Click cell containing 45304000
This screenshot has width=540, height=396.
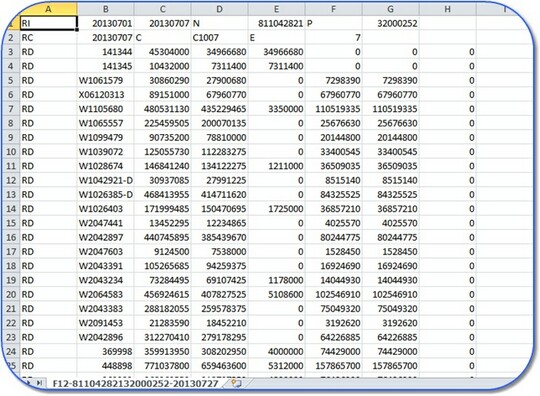coord(163,52)
